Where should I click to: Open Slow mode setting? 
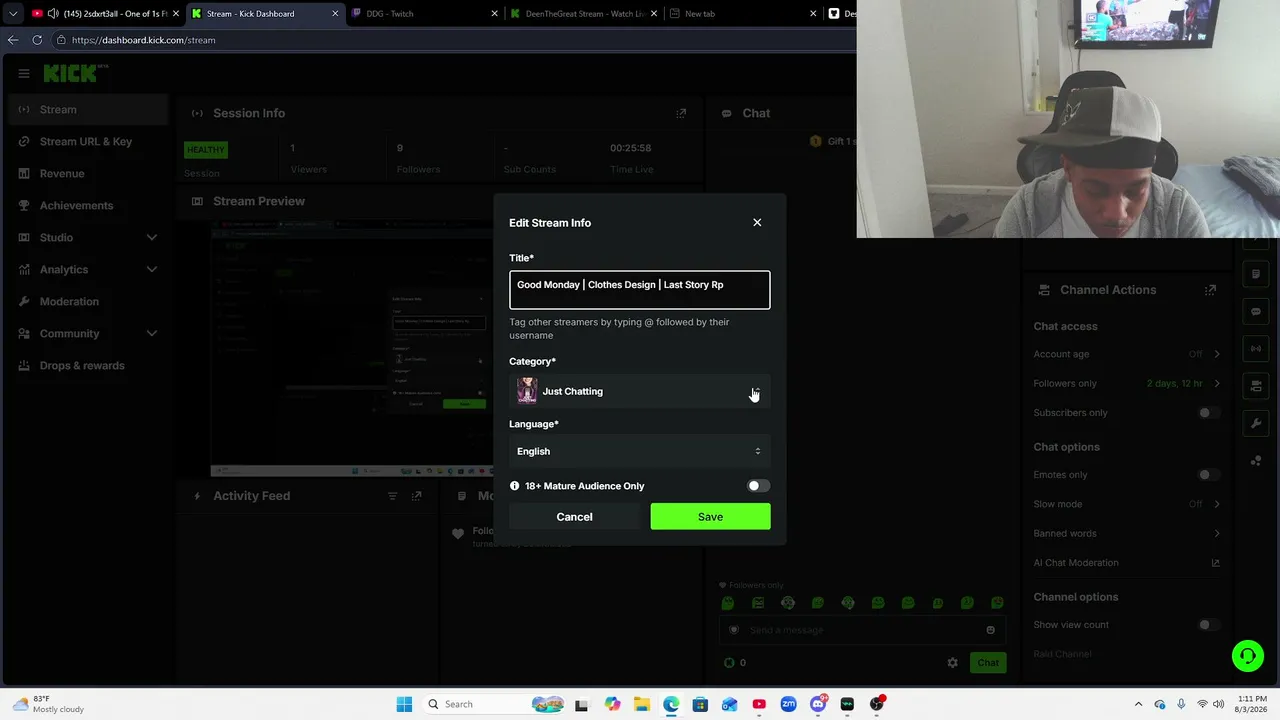coord(1126,504)
